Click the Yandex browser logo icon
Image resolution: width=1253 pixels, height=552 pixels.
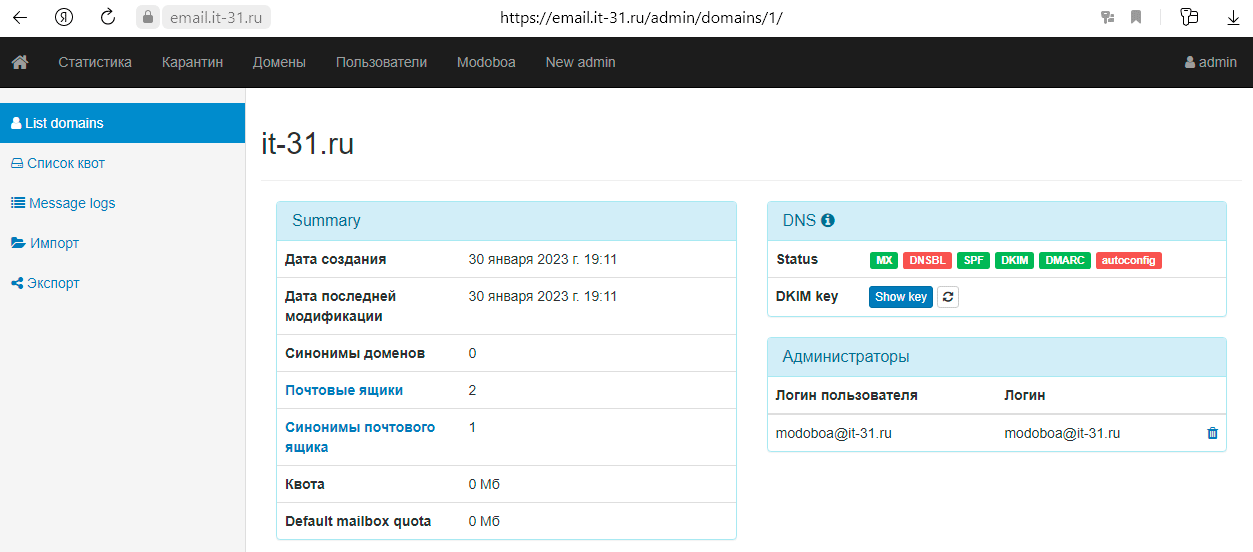click(64, 17)
